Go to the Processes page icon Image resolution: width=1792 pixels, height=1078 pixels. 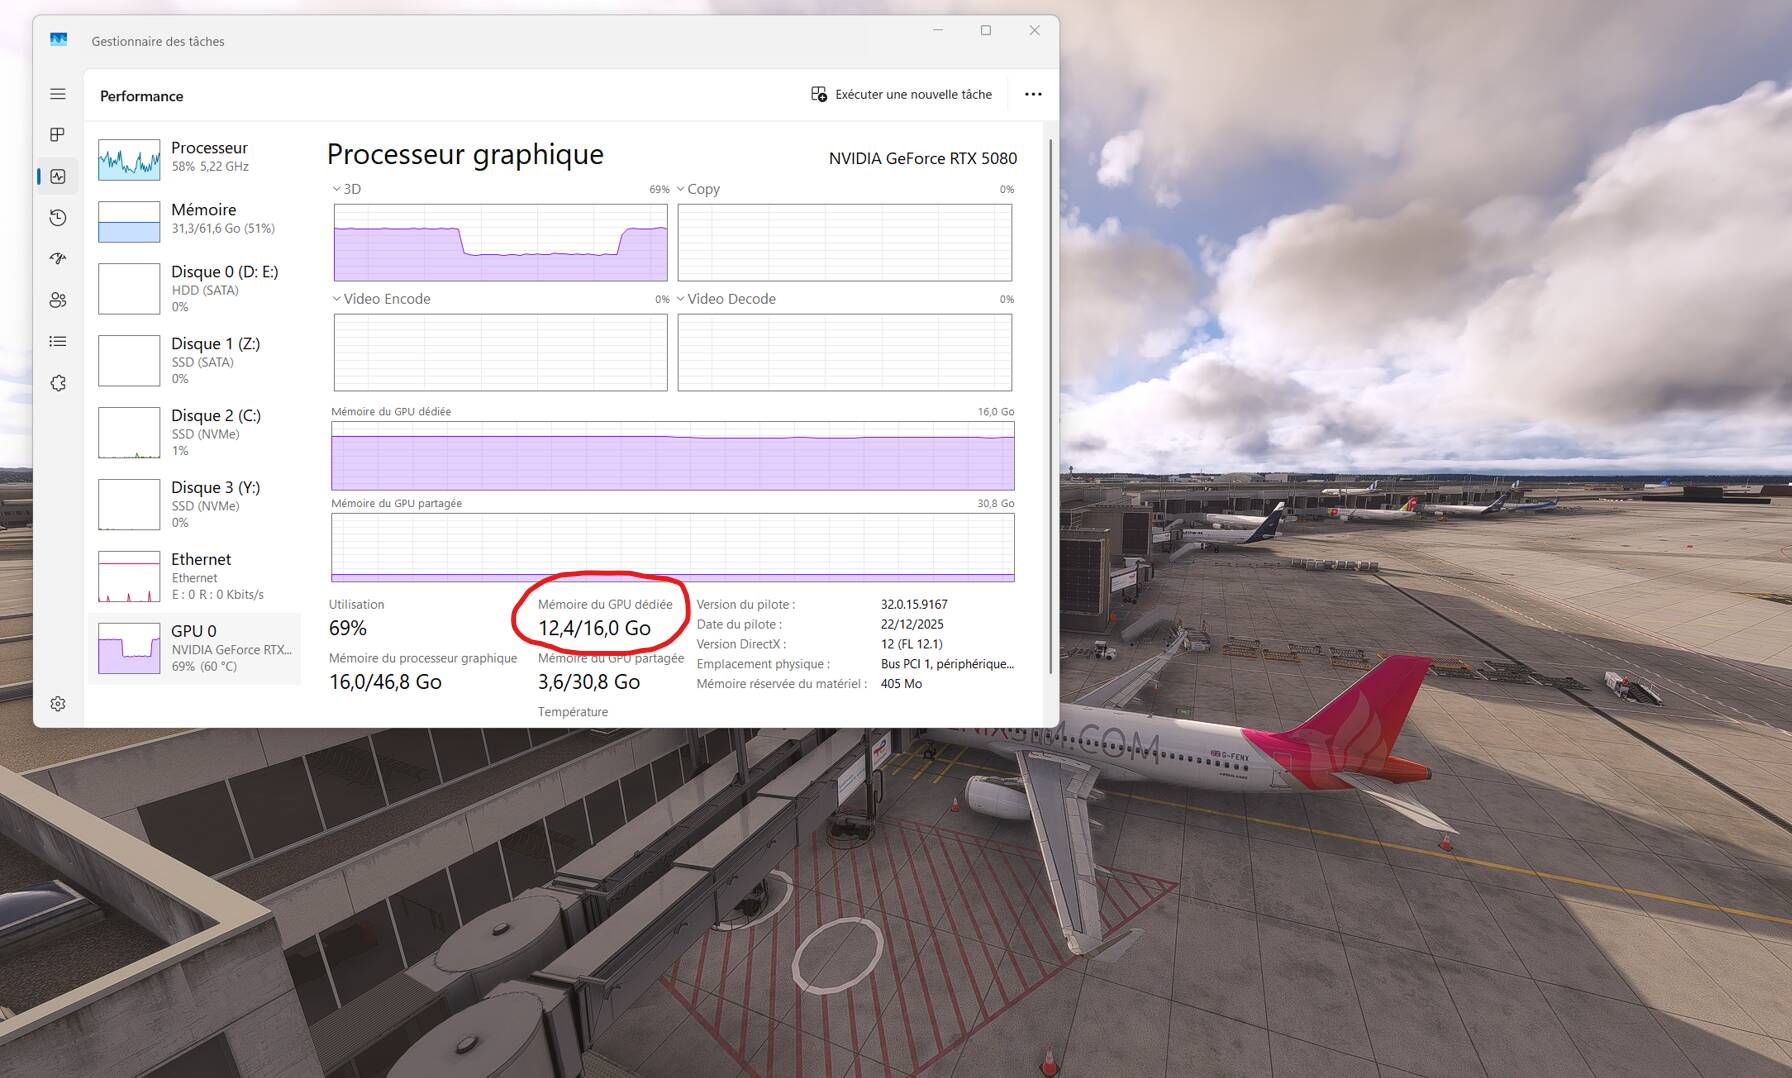58,135
